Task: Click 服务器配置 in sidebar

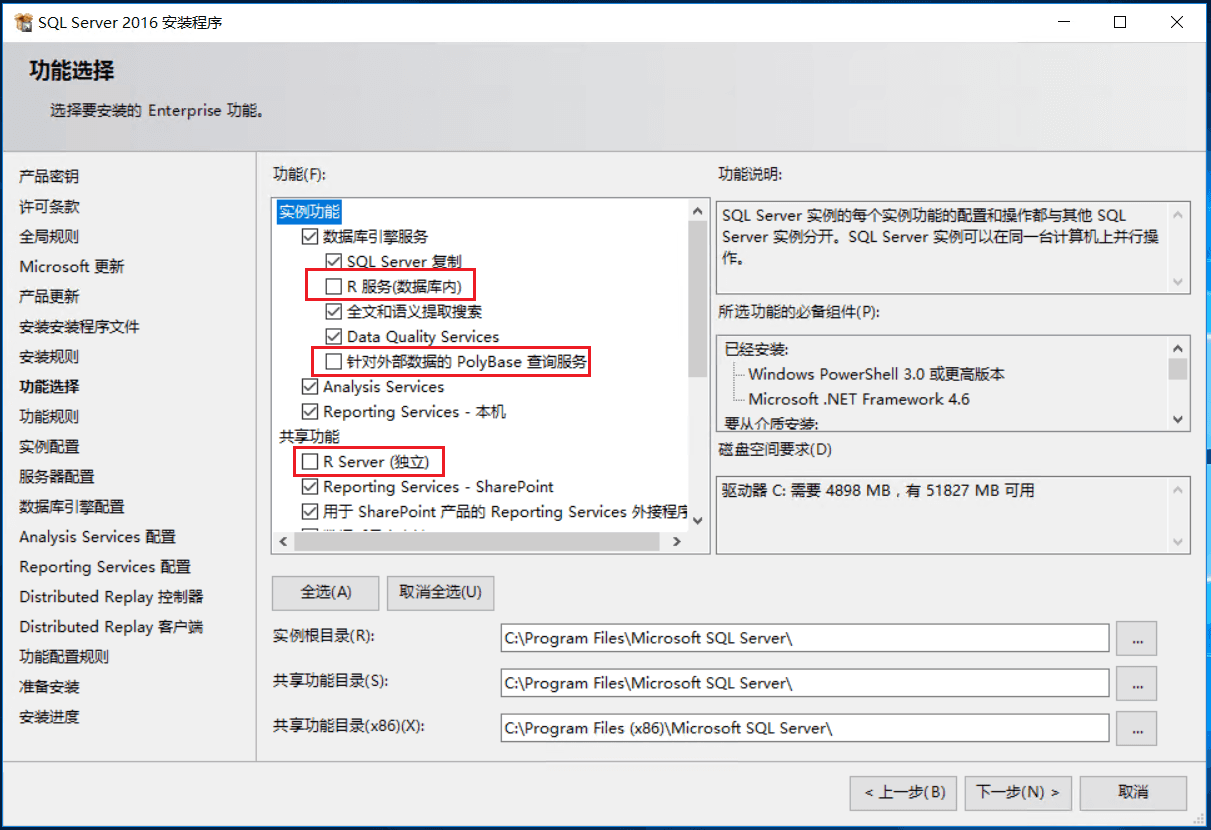Action: coord(57,477)
